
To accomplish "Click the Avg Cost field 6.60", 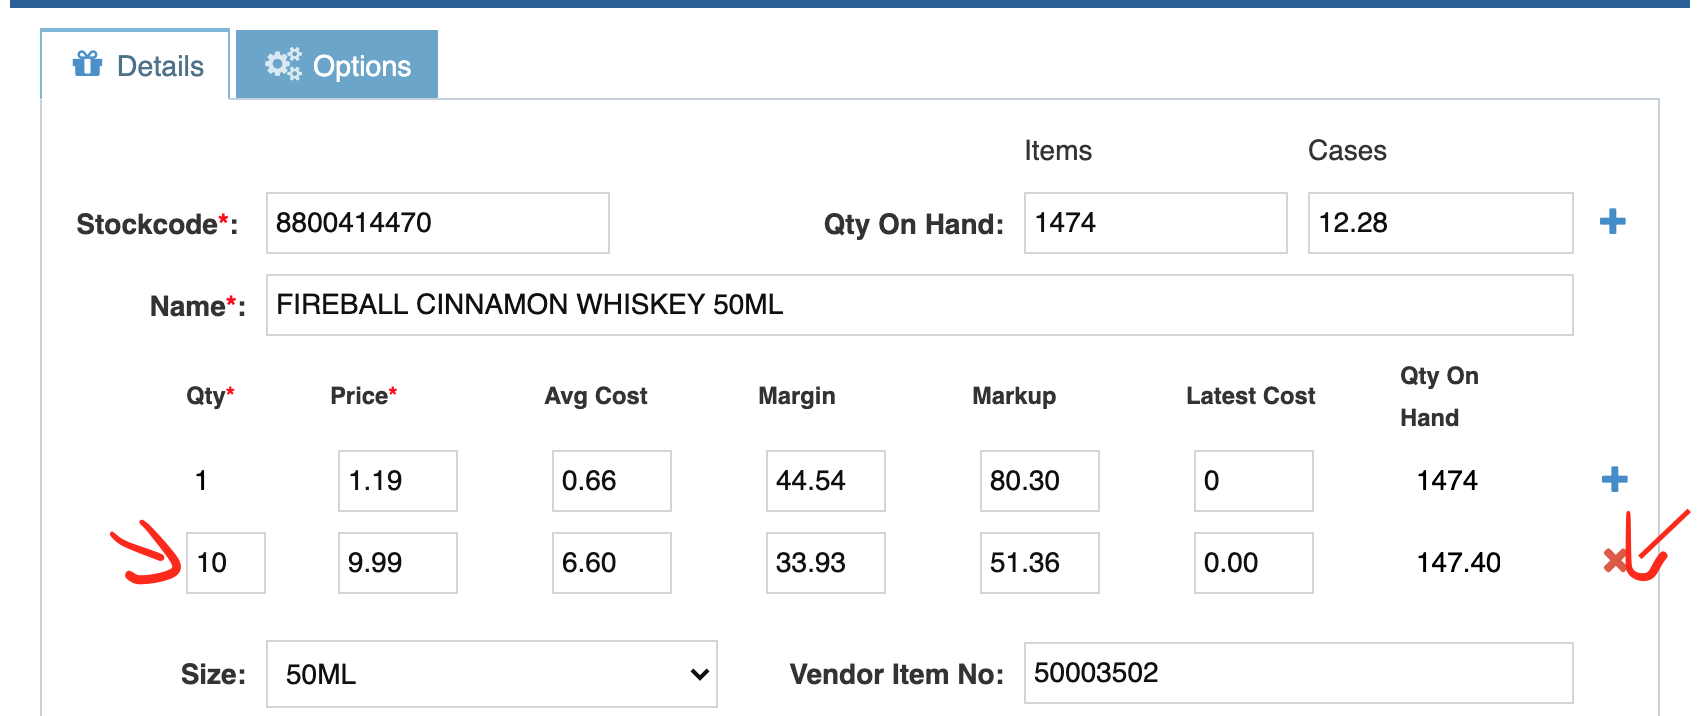I will (612, 563).
